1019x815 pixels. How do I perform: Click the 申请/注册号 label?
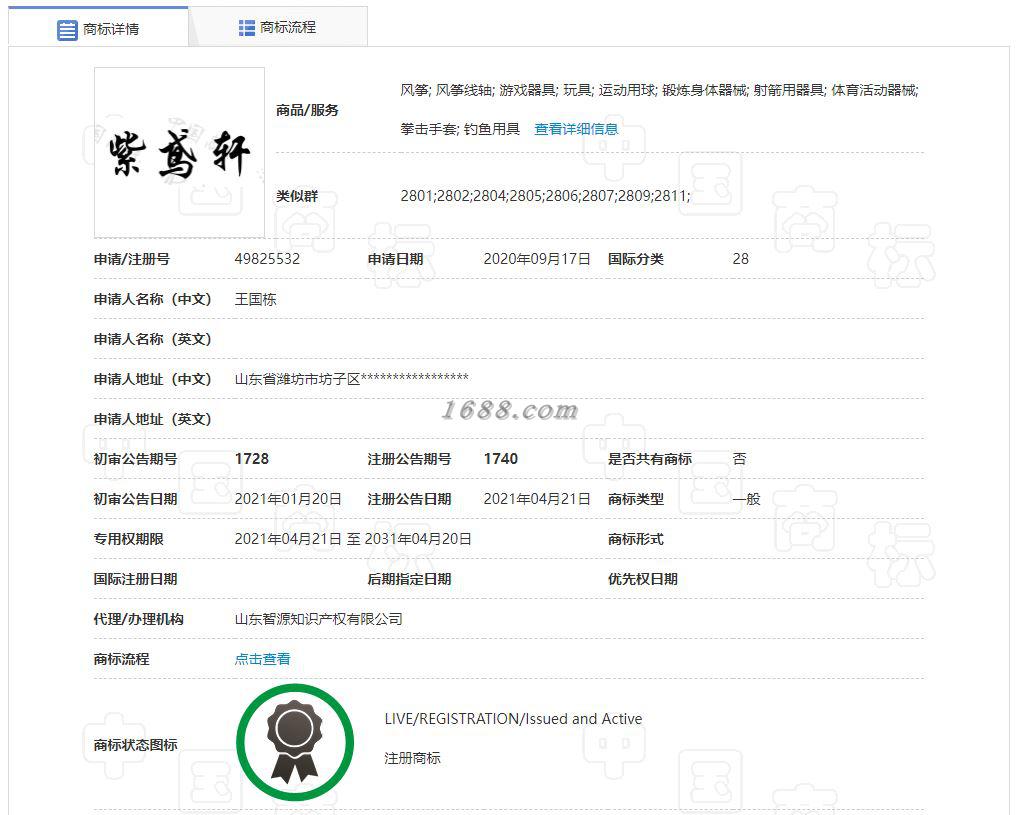point(132,259)
